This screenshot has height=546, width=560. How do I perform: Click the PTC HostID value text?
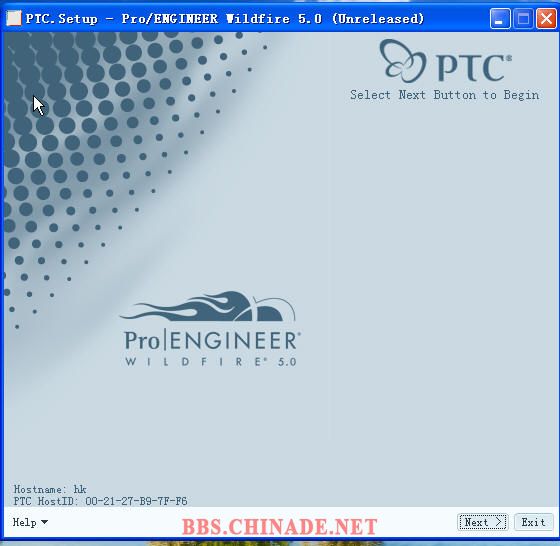(136, 501)
